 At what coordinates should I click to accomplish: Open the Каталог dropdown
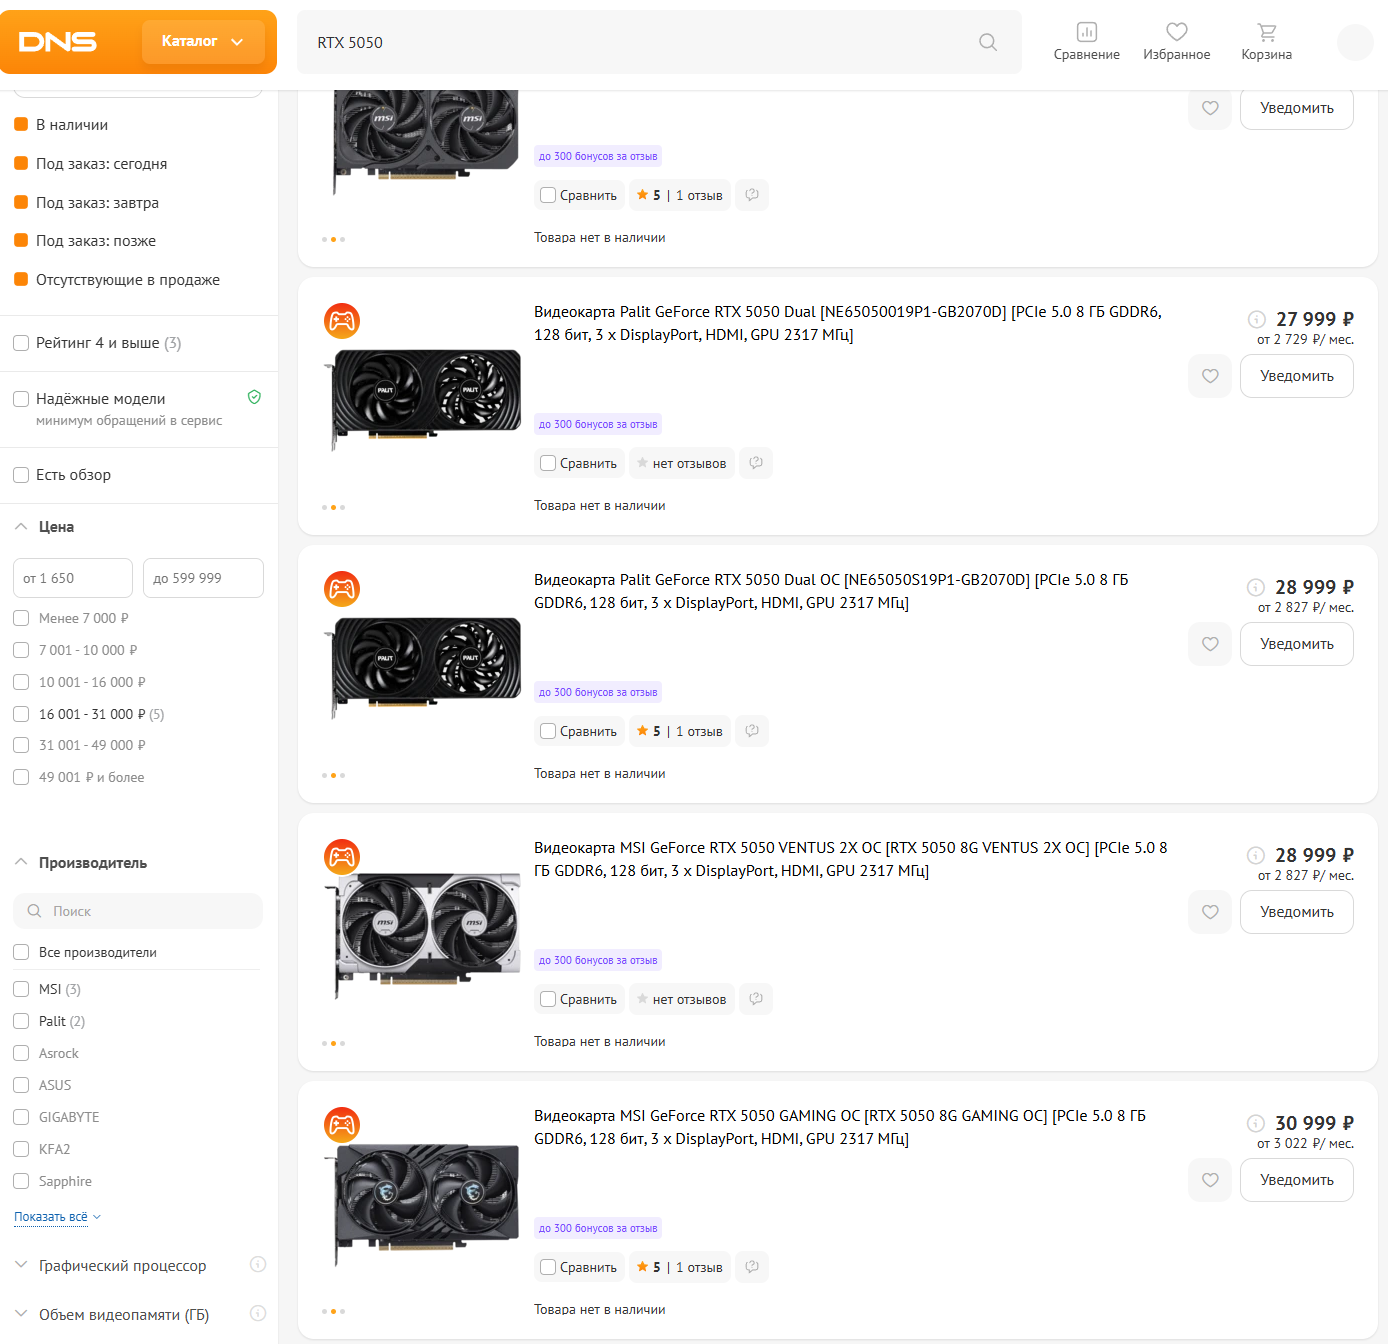[203, 42]
